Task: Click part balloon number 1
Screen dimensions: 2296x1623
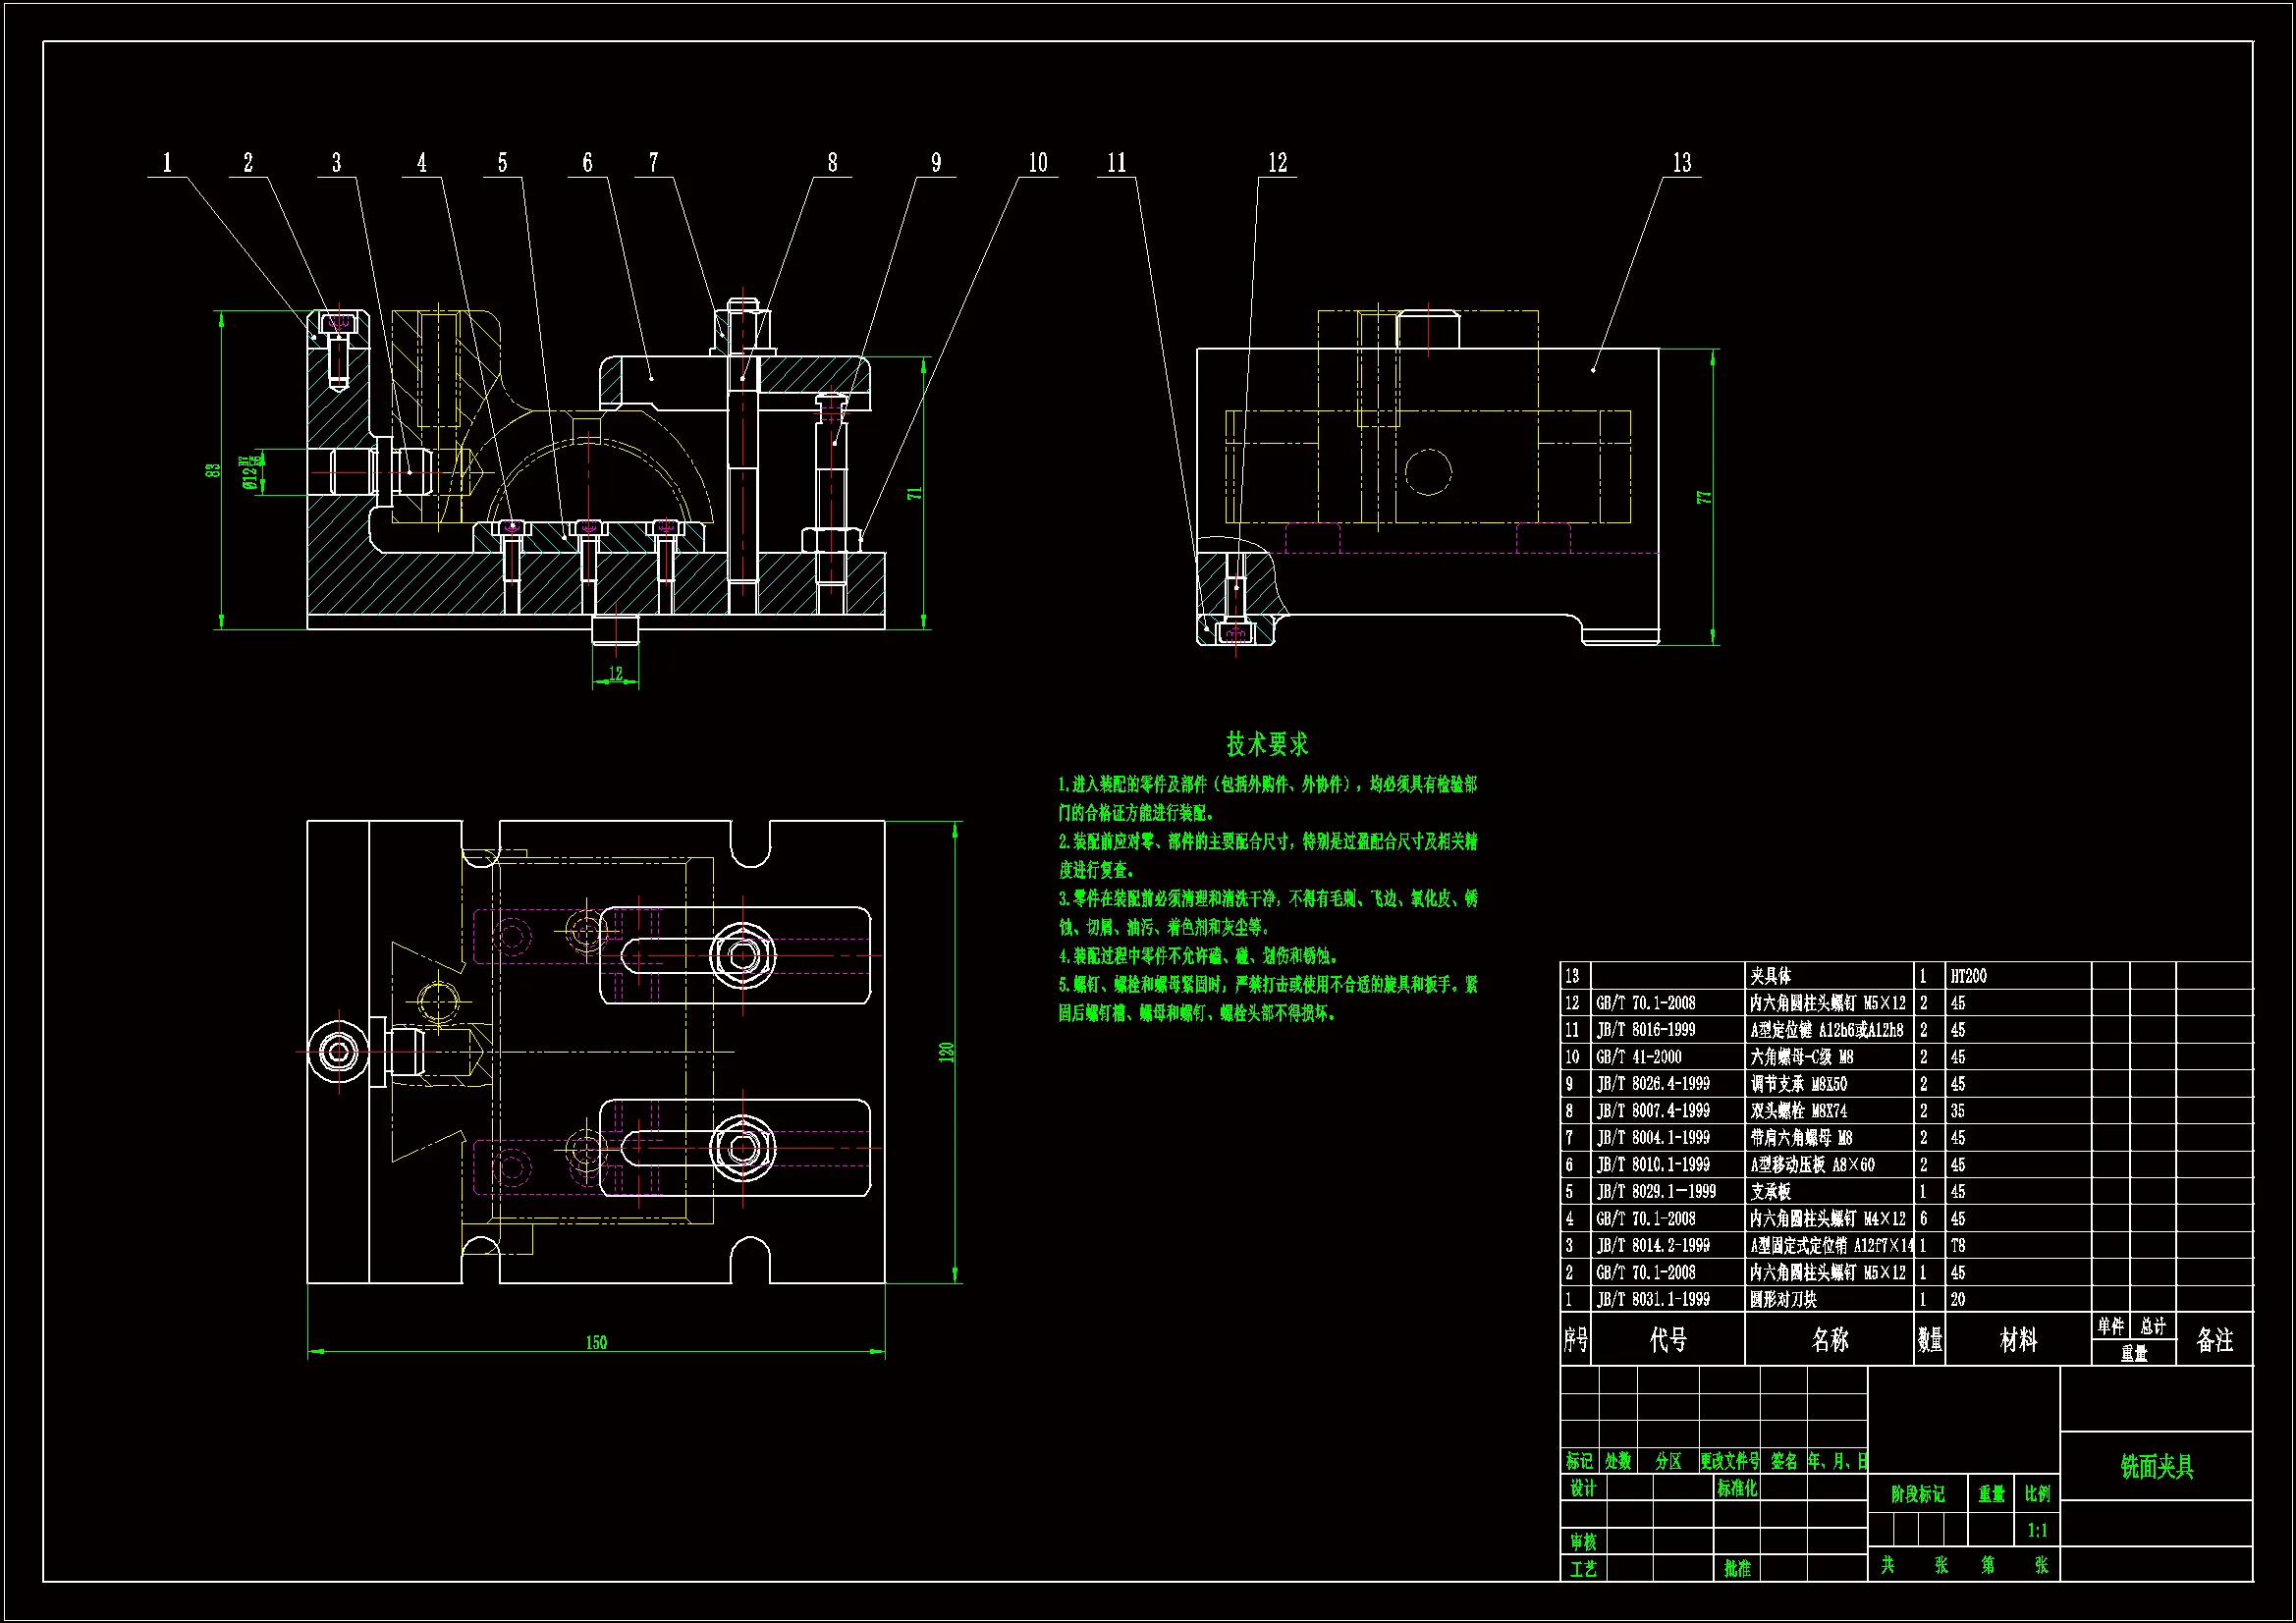Action: click(x=167, y=163)
